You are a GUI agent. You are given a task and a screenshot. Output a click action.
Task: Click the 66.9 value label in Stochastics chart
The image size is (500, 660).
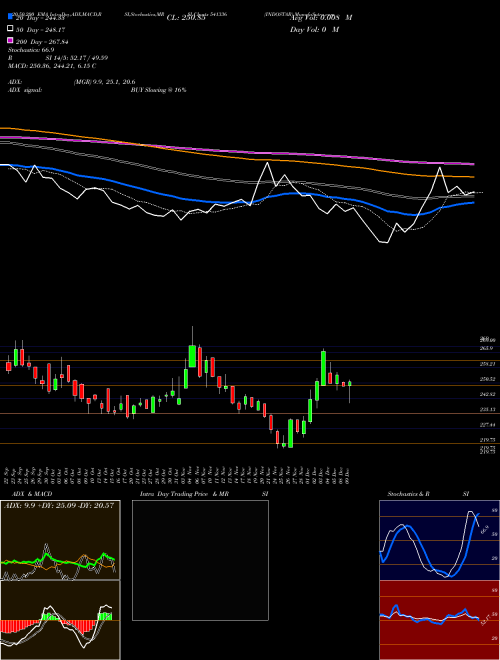tap(484, 530)
